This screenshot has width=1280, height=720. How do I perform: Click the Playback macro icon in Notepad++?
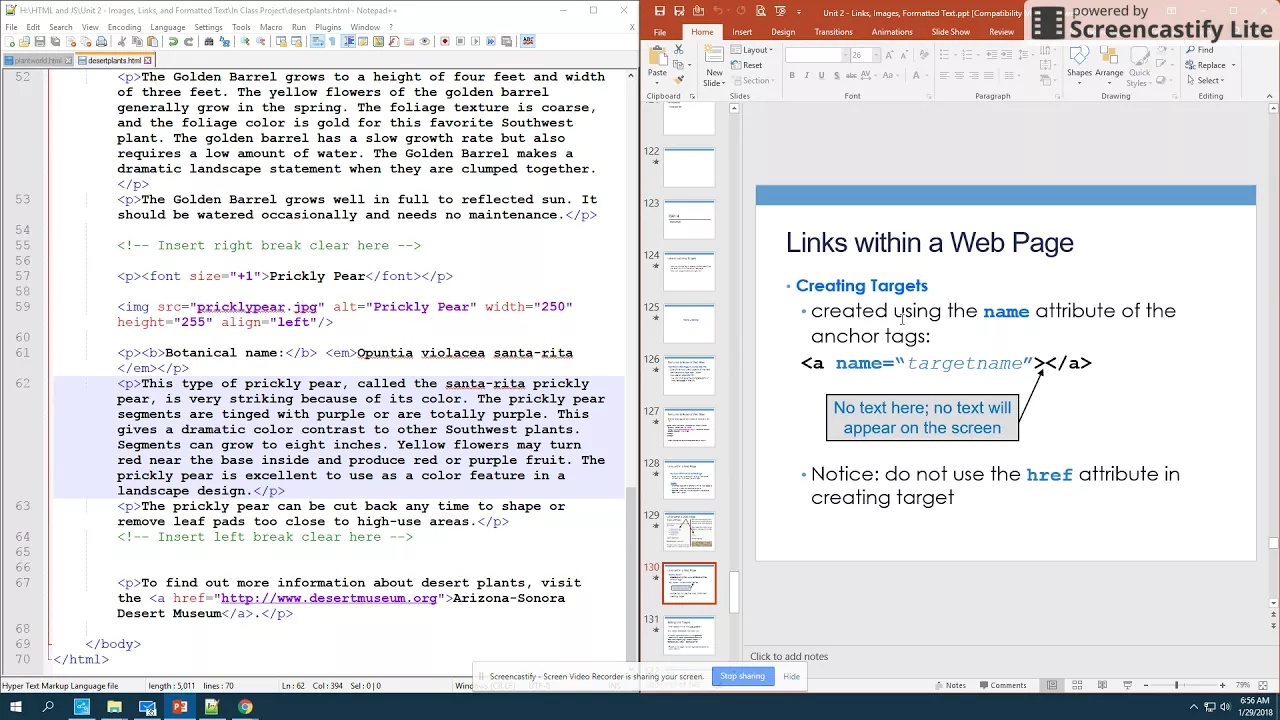475,42
